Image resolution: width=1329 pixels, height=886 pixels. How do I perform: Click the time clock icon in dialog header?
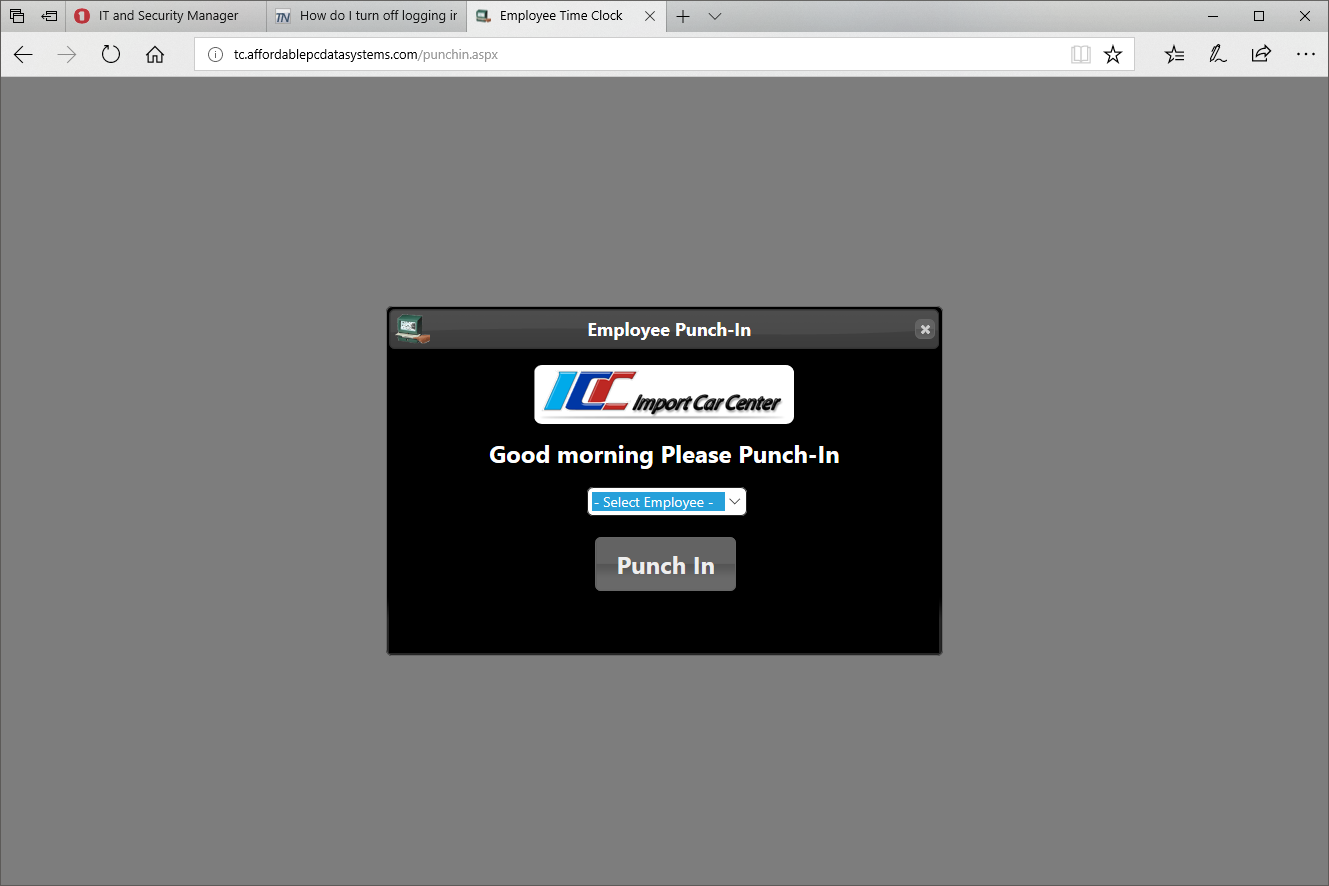412,329
